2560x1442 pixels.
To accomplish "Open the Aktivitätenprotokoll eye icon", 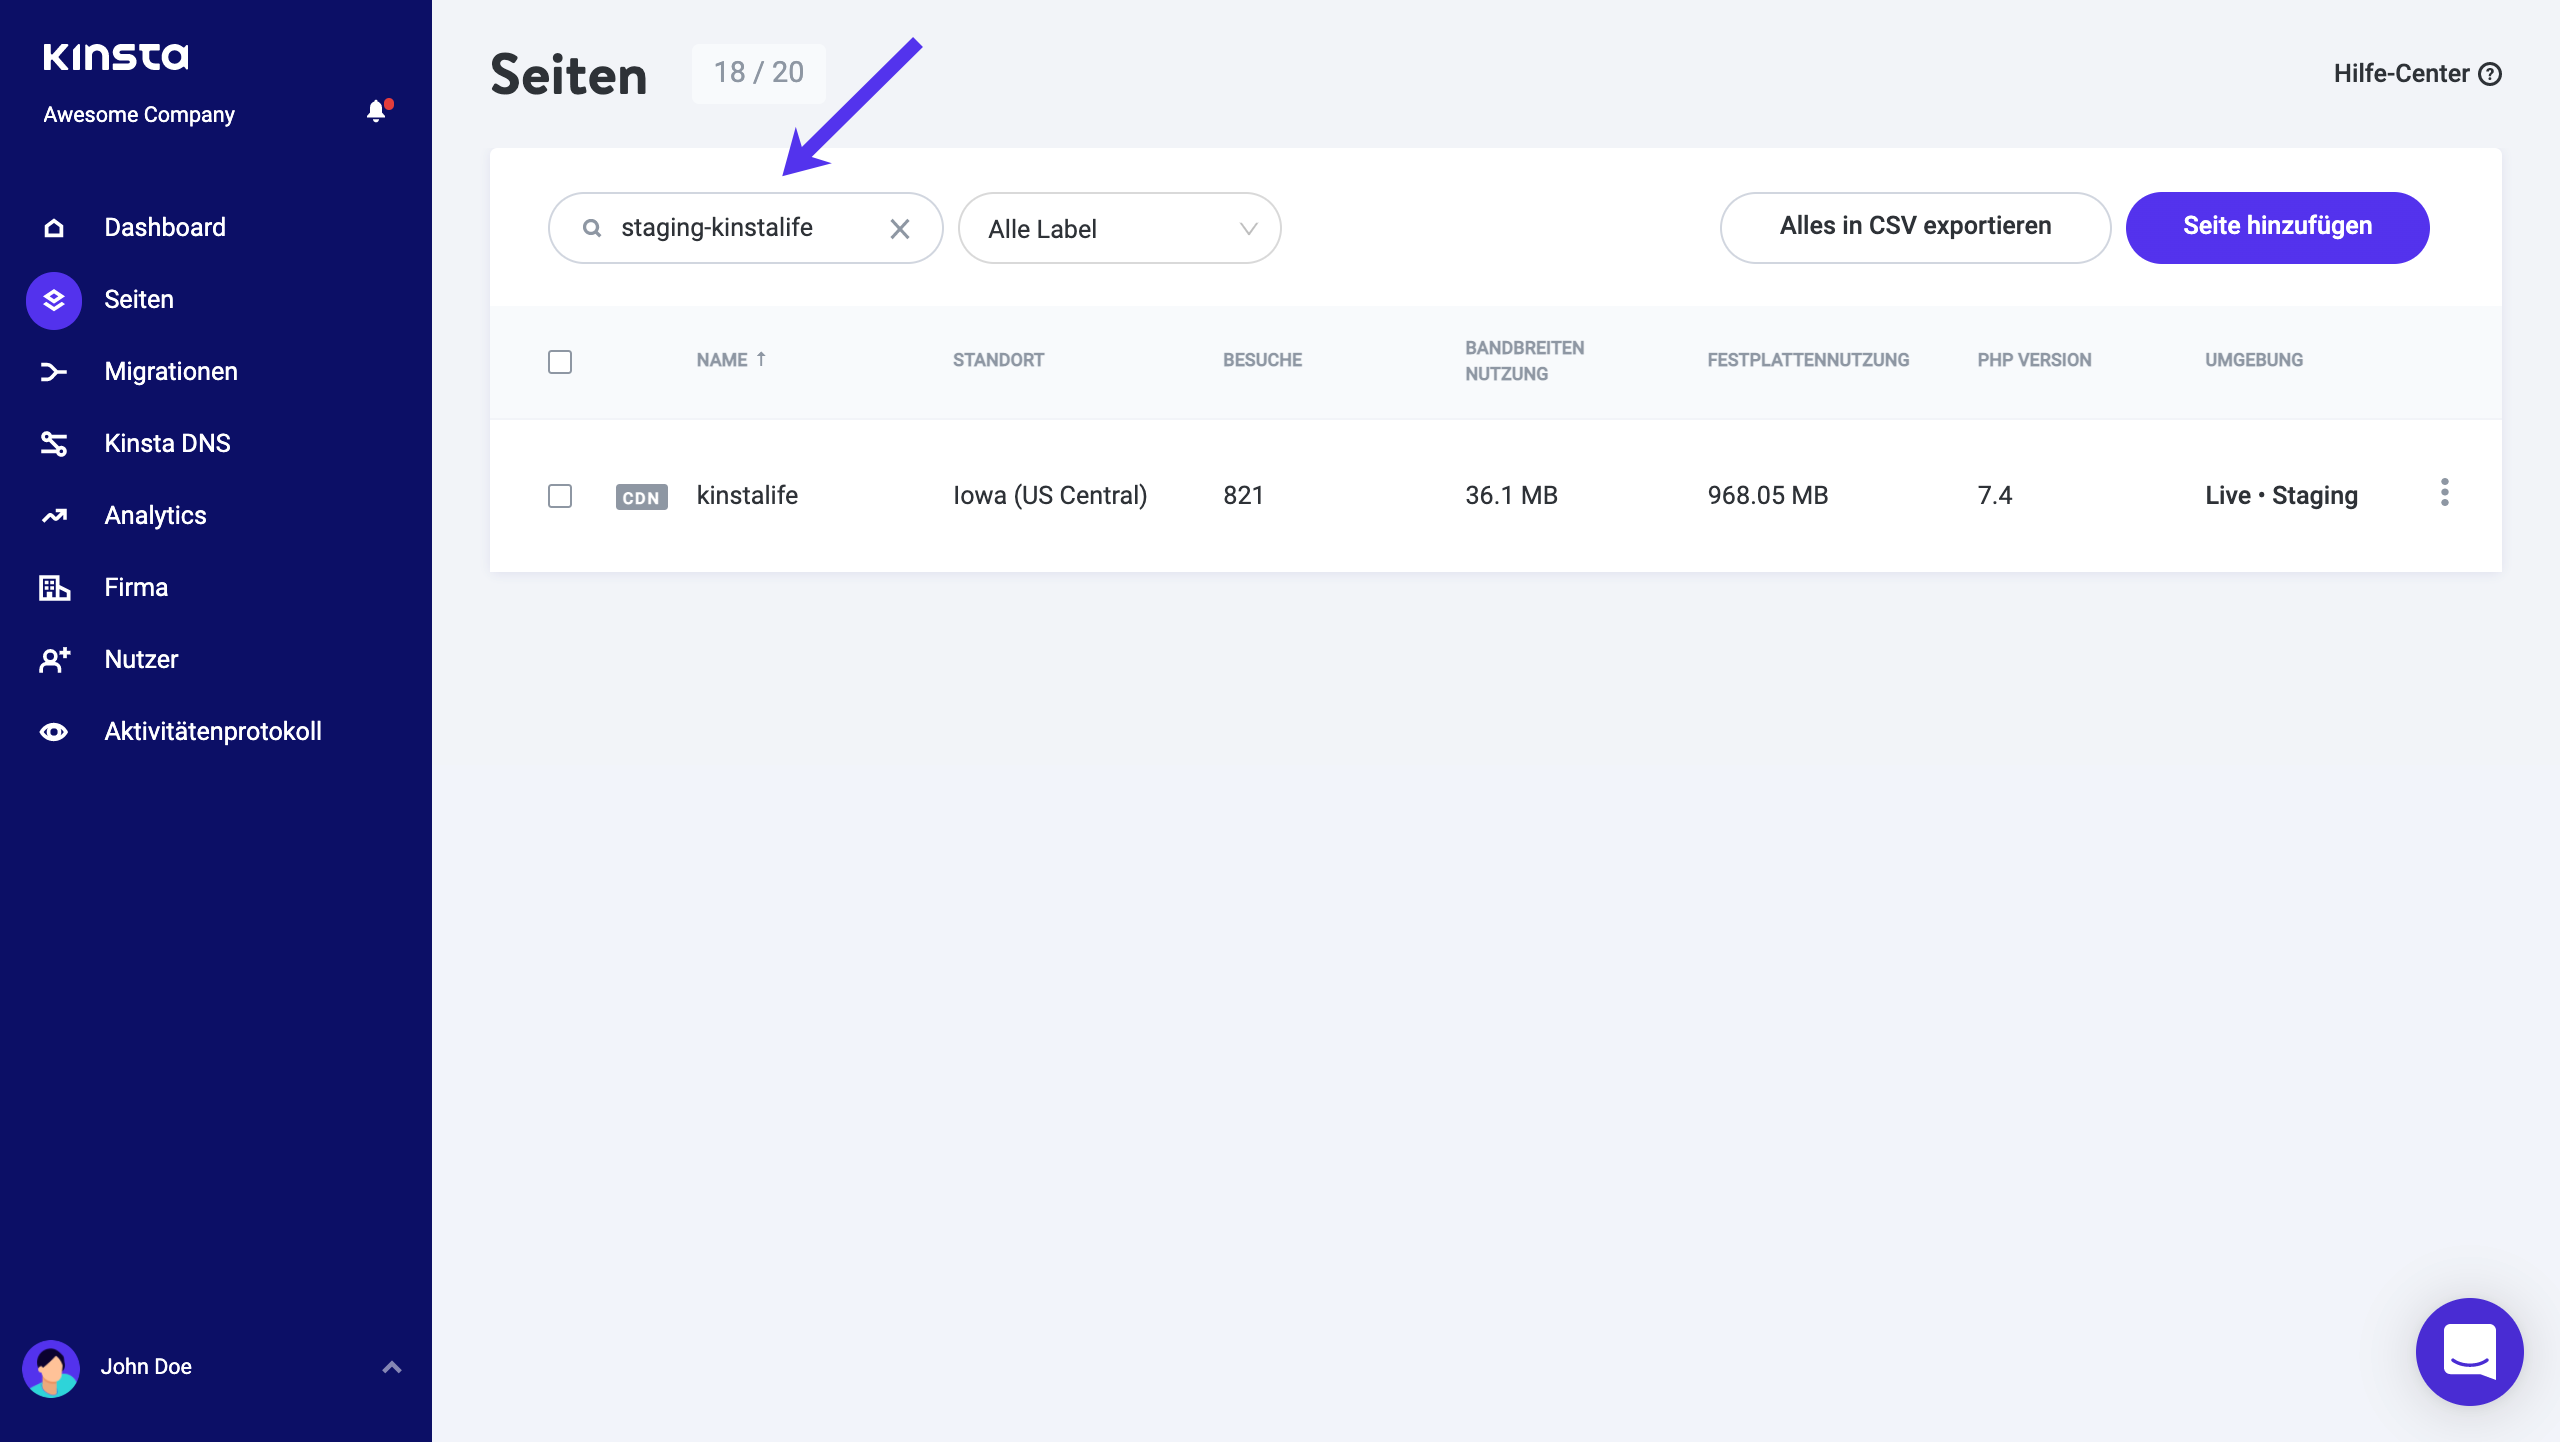I will point(53,731).
